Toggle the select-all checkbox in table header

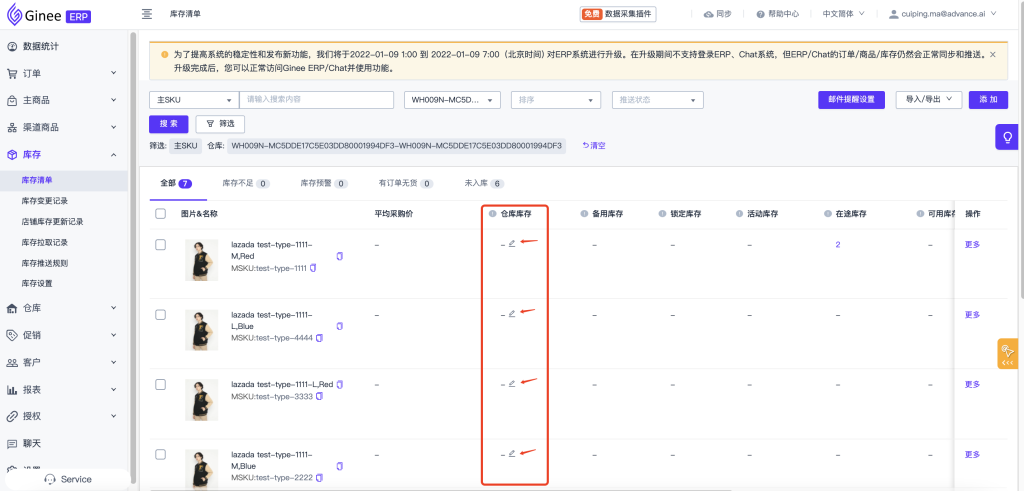161,213
